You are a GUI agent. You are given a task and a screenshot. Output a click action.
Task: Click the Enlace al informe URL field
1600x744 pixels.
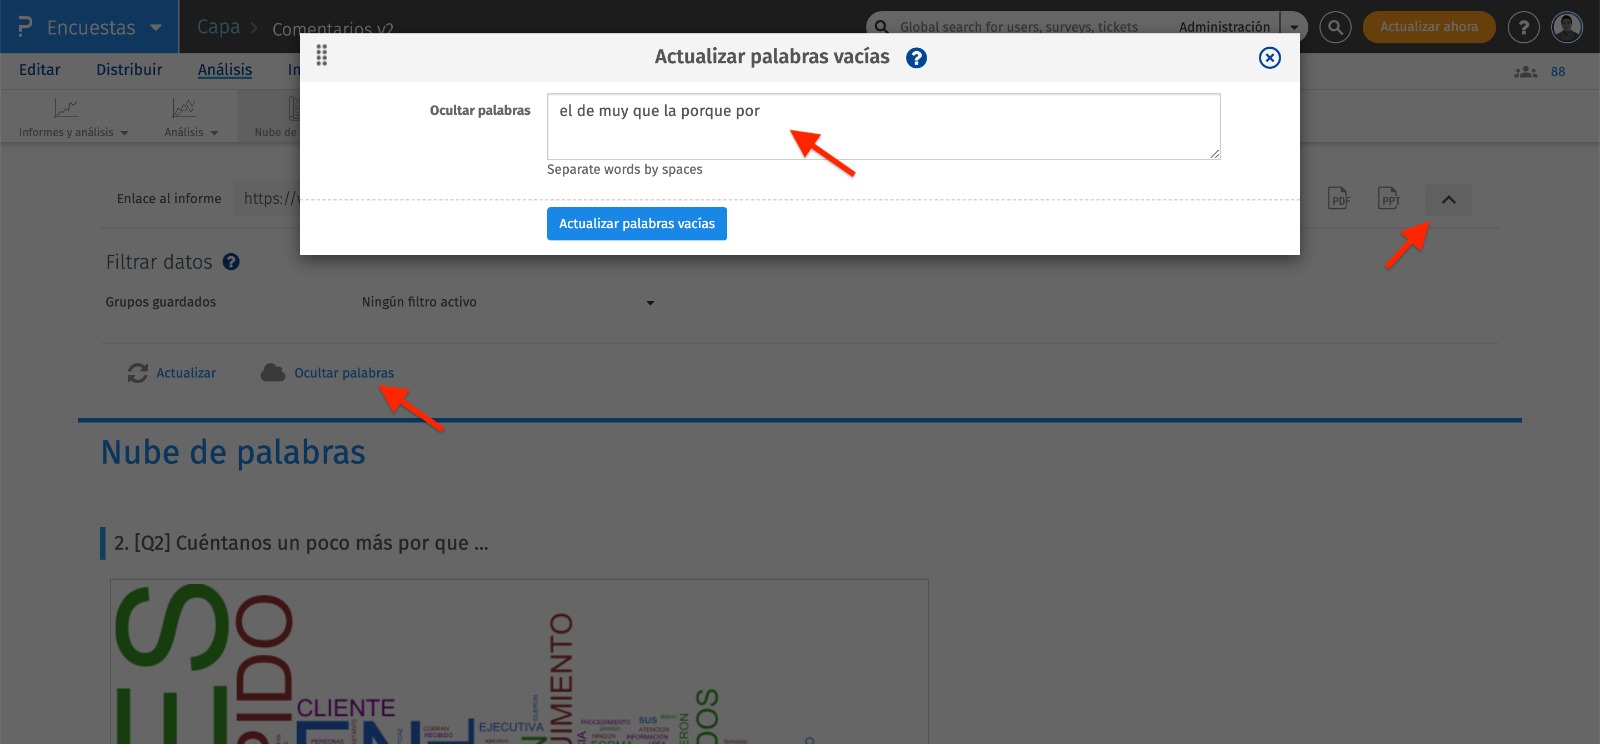(267, 199)
